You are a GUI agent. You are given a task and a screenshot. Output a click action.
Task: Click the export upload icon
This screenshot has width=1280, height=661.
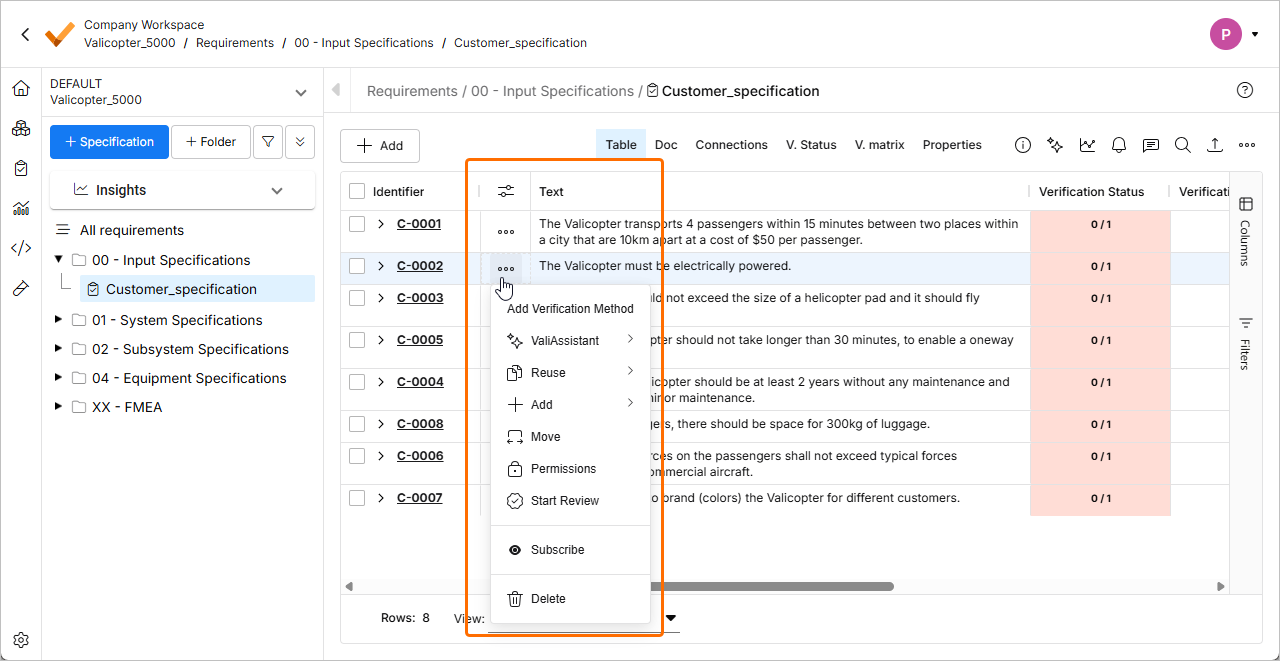click(x=1215, y=145)
